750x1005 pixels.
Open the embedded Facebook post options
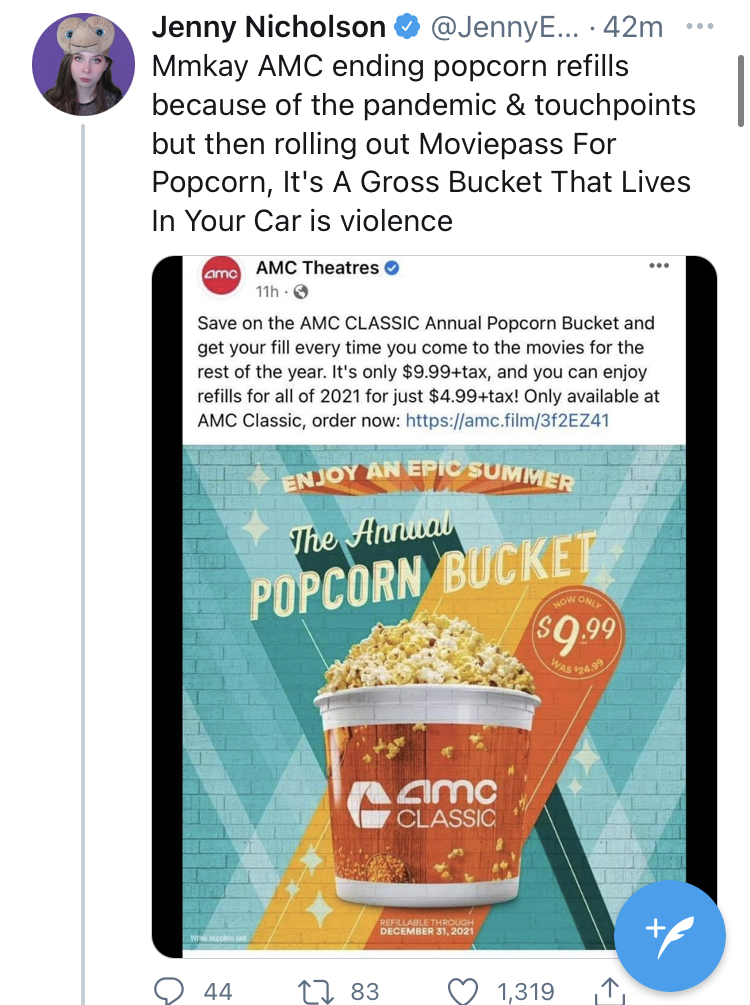click(658, 266)
